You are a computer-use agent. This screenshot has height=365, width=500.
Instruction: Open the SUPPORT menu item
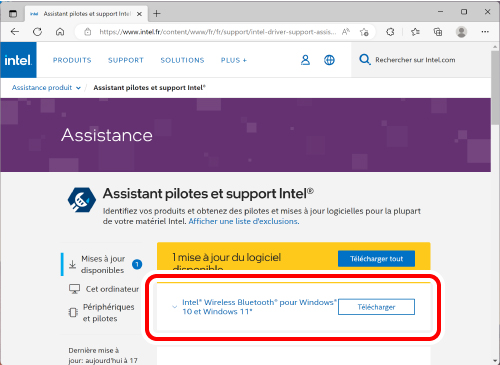coord(126,60)
